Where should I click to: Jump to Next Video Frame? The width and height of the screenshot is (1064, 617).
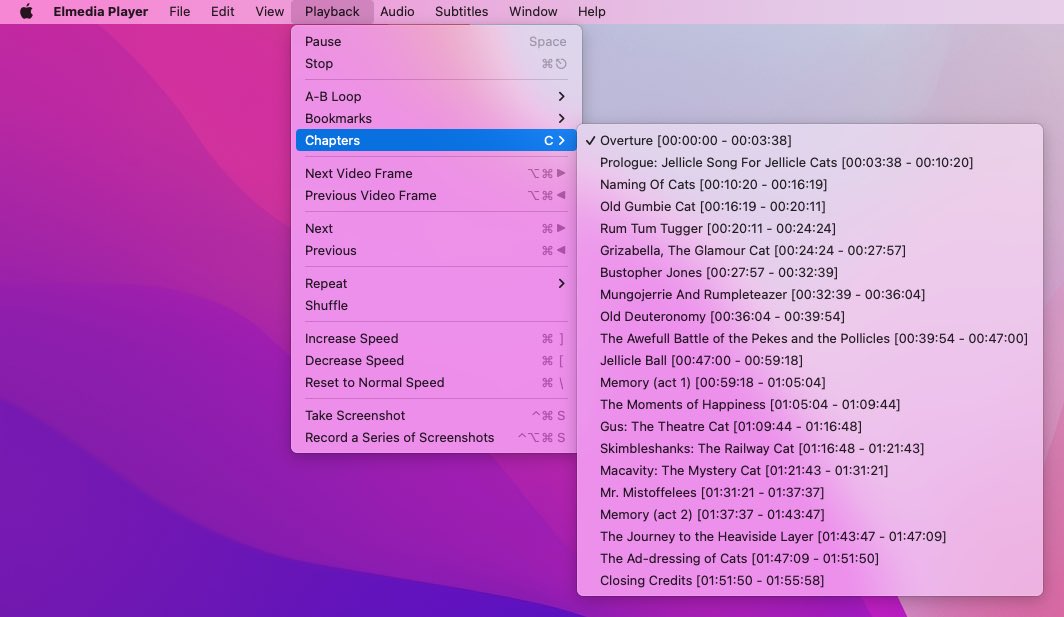(358, 173)
